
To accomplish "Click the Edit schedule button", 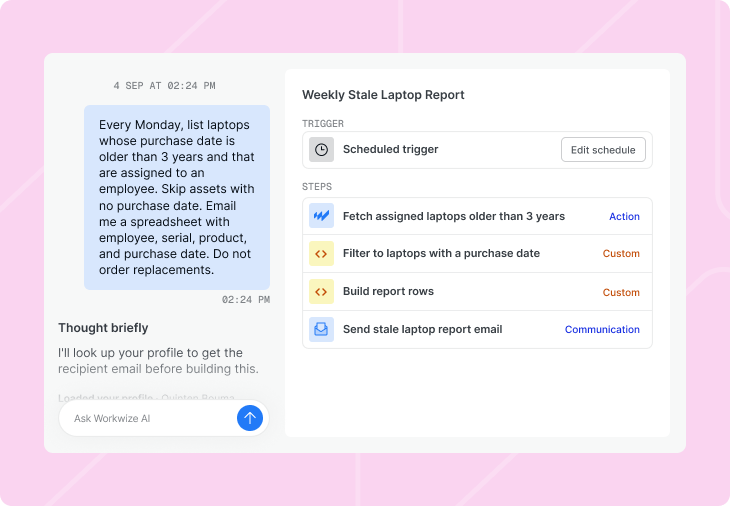I will (603, 149).
